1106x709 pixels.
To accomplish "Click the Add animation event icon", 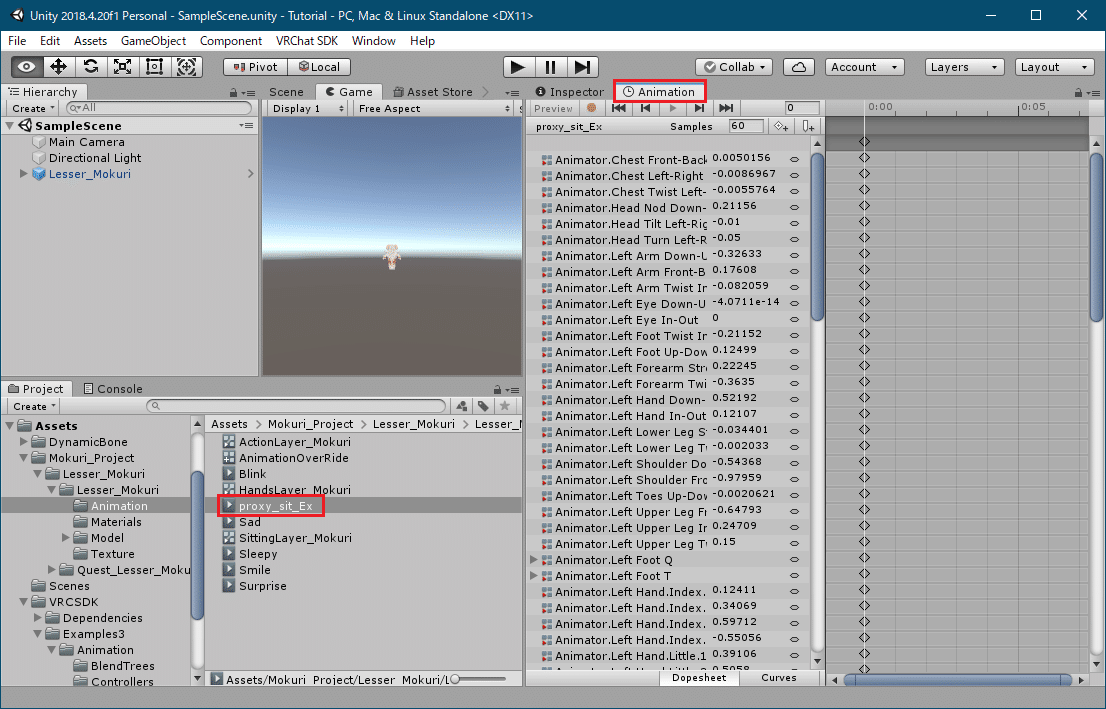I will [808, 126].
